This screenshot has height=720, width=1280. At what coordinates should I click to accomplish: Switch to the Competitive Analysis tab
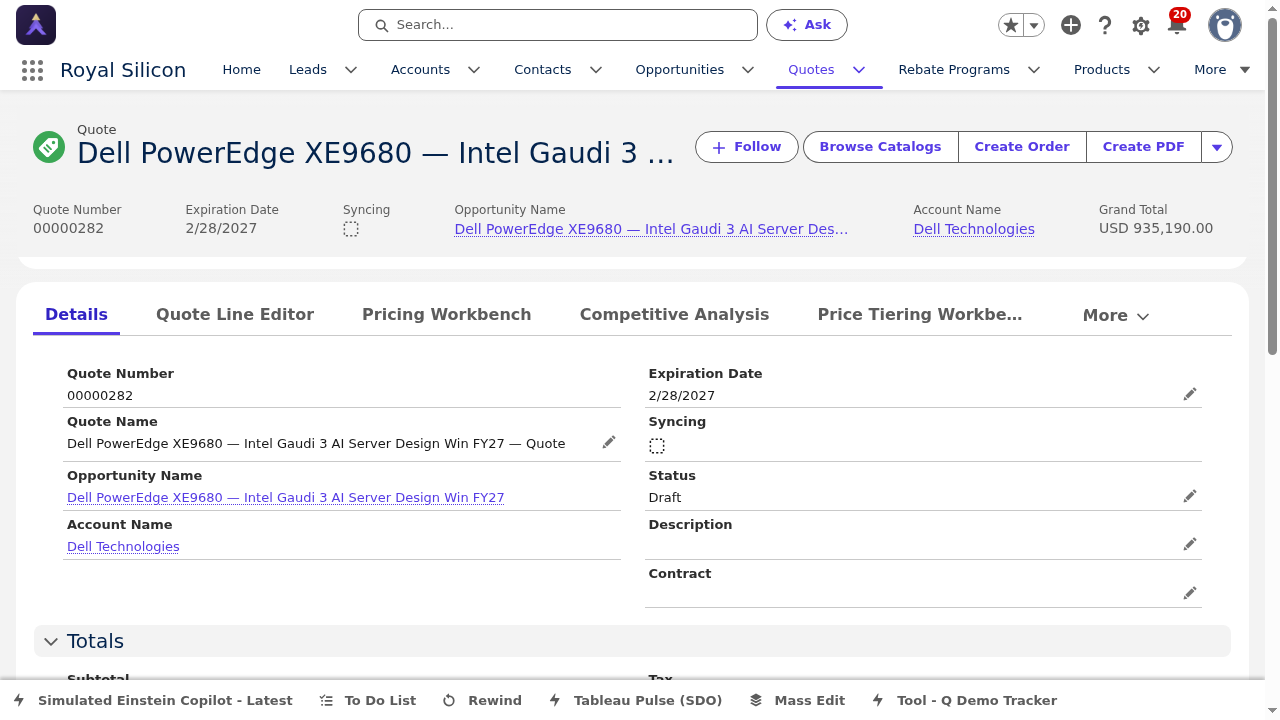675,314
